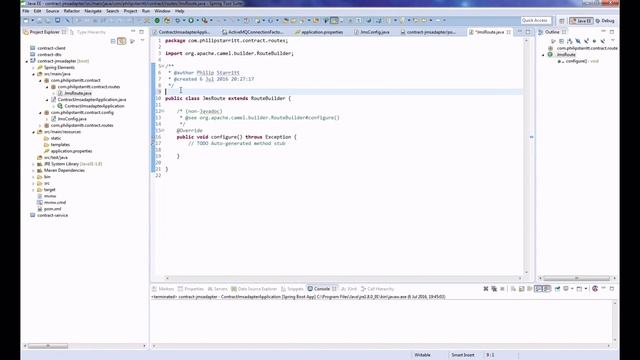Open the Window menu
640x360 pixels.
pyautogui.click(x=162, y=11)
